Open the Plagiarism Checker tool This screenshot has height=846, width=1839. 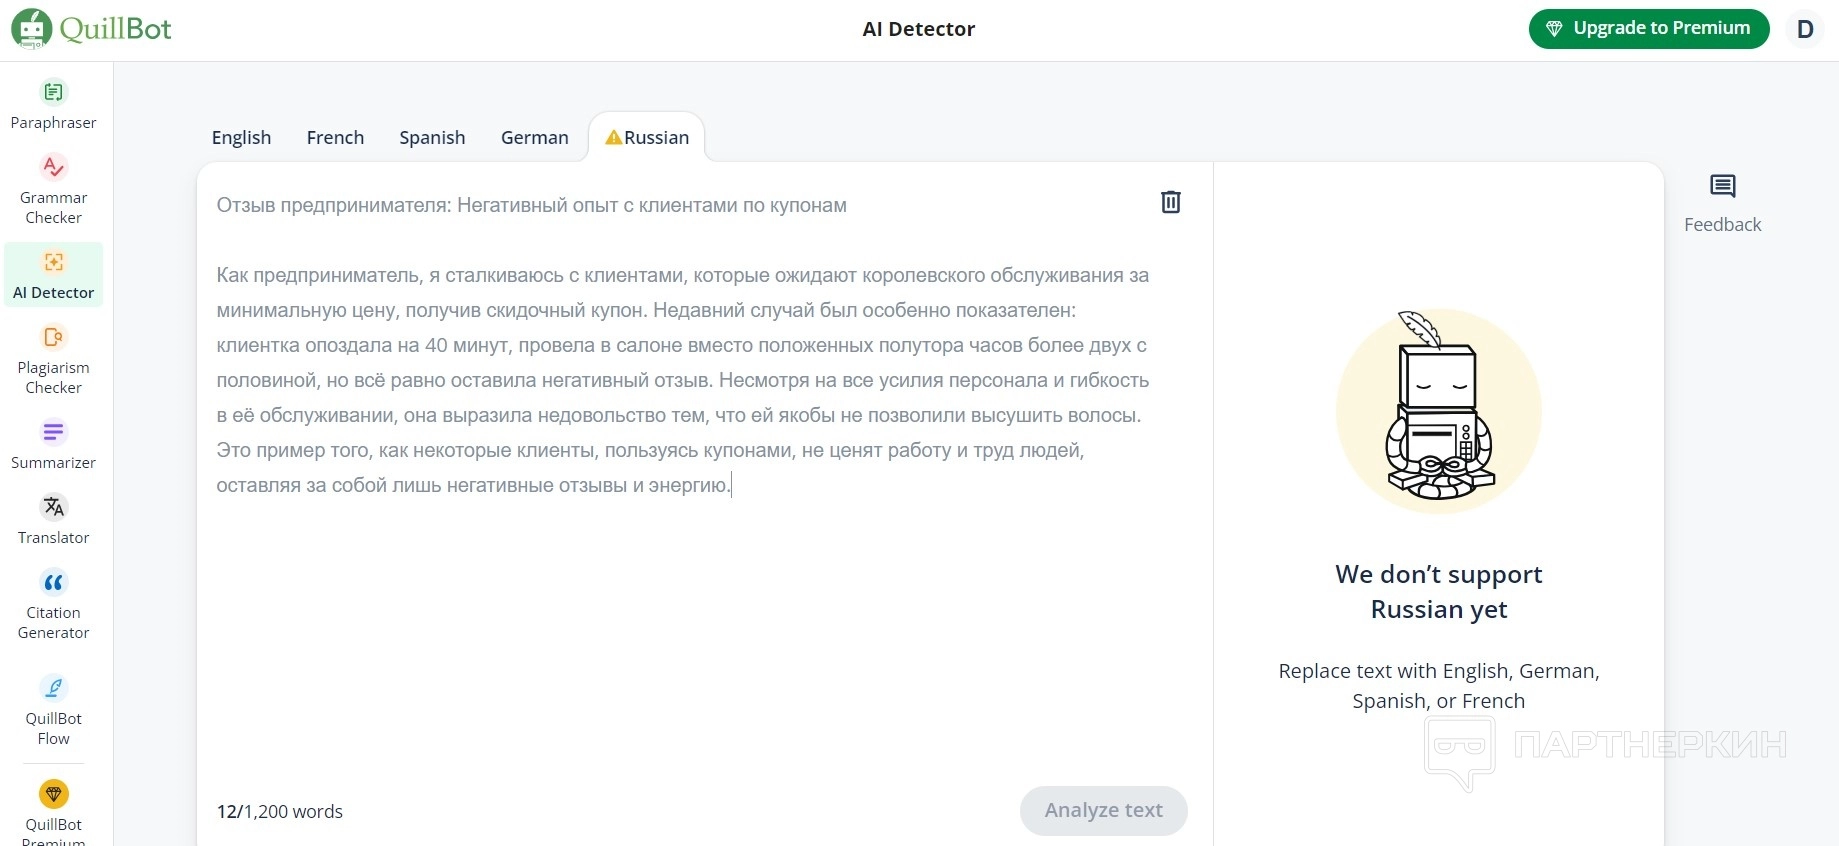pos(53,338)
